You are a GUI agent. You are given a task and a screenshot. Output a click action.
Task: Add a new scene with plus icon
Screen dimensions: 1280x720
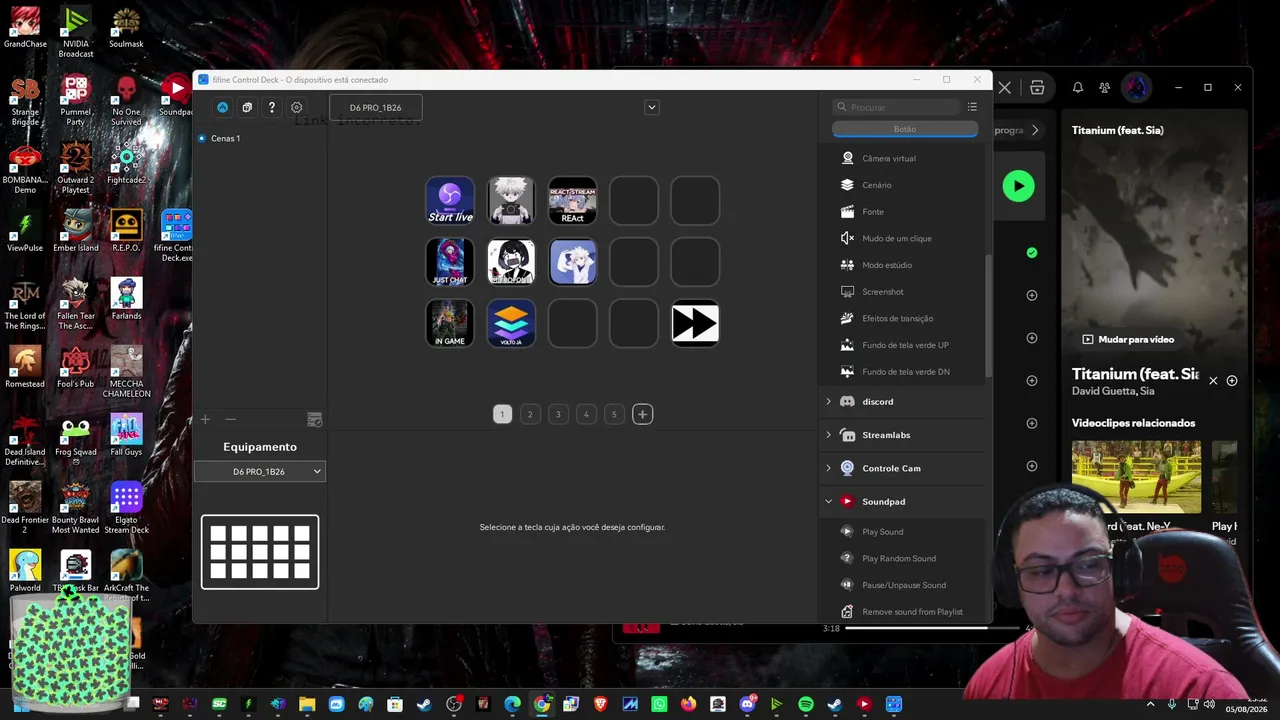205,419
